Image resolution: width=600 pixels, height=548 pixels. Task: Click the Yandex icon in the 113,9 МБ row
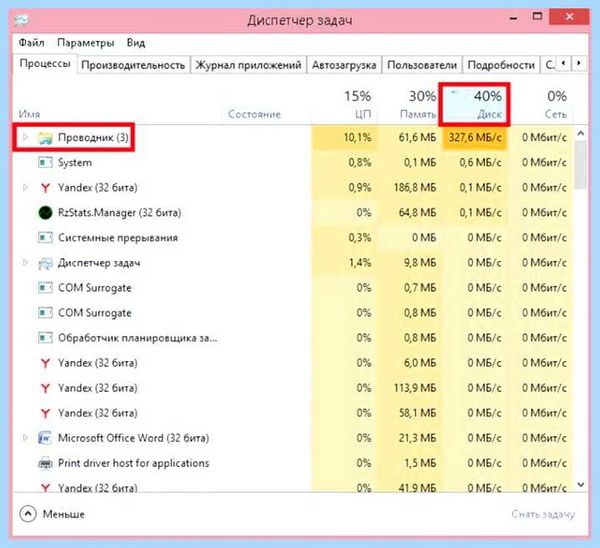tap(45, 388)
